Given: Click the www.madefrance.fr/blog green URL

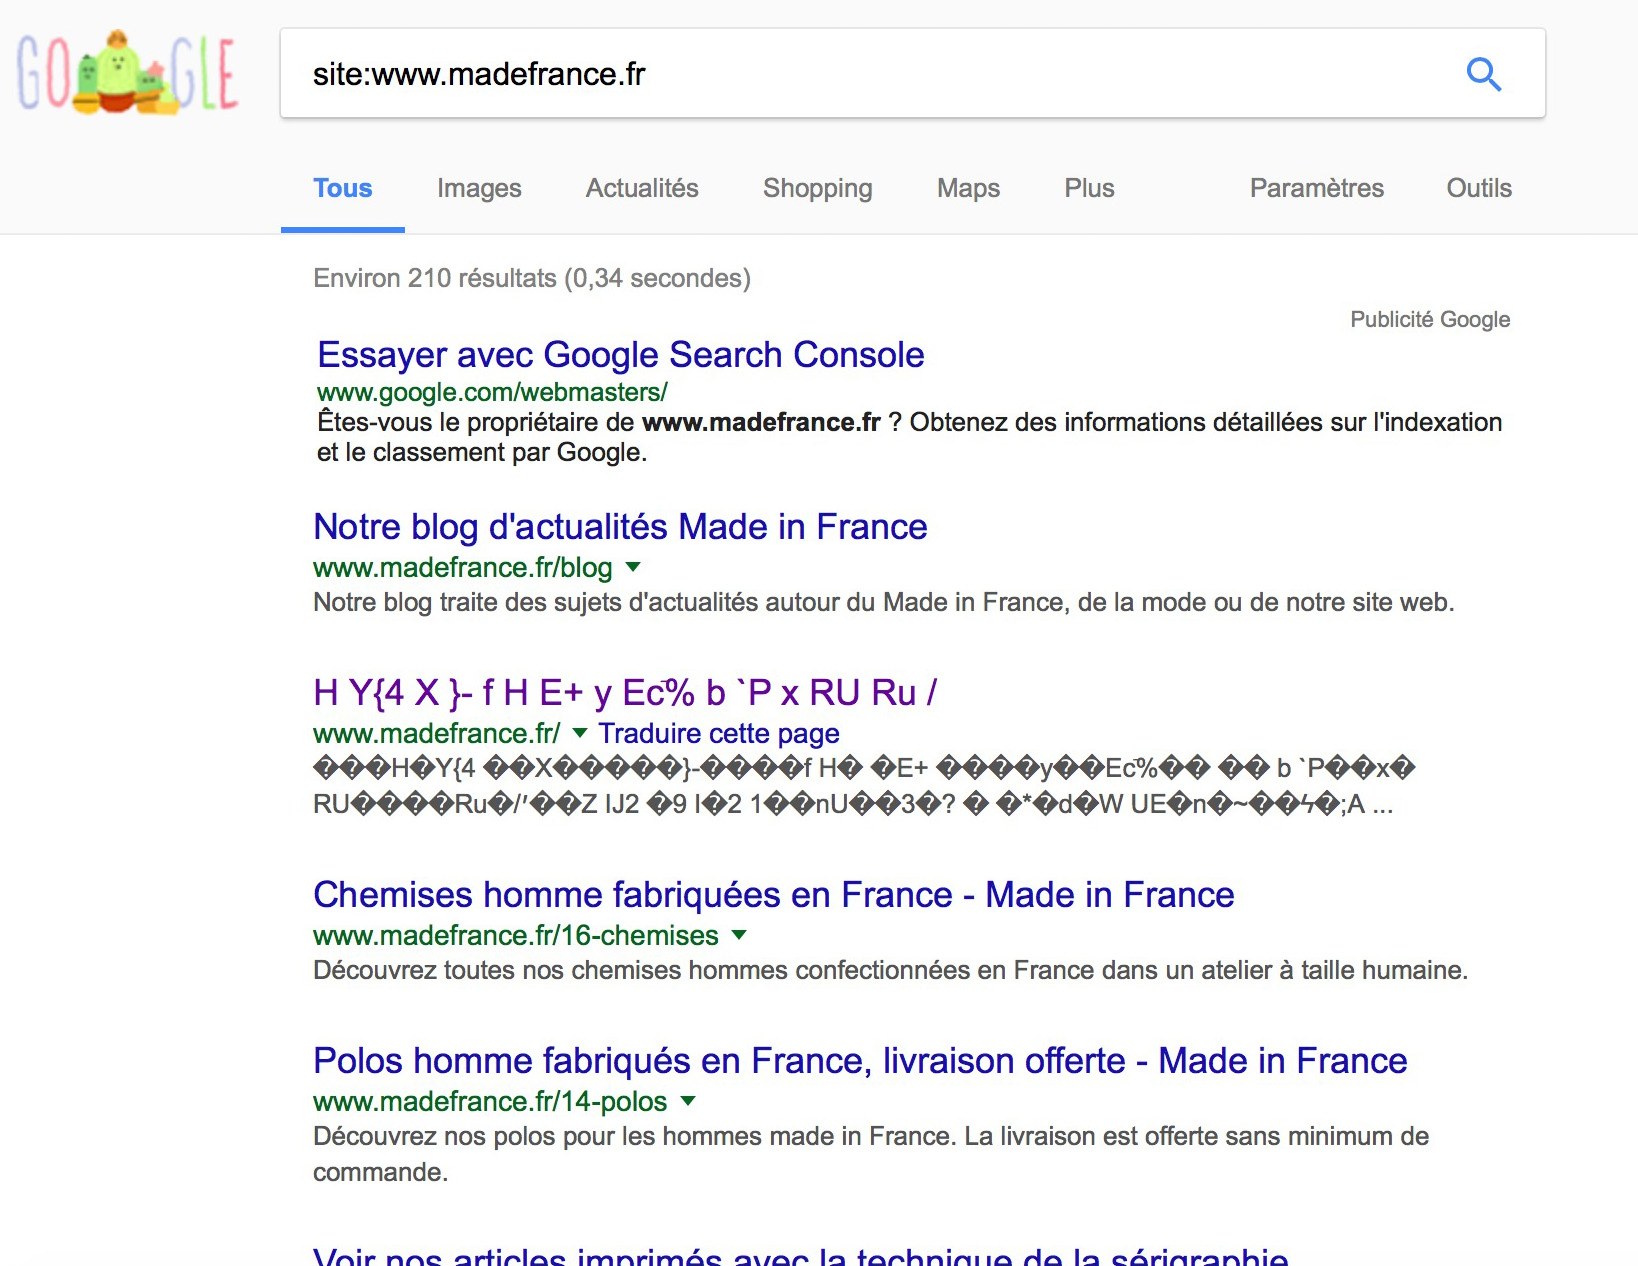Looking at the screenshot, I should (x=463, y=567).
